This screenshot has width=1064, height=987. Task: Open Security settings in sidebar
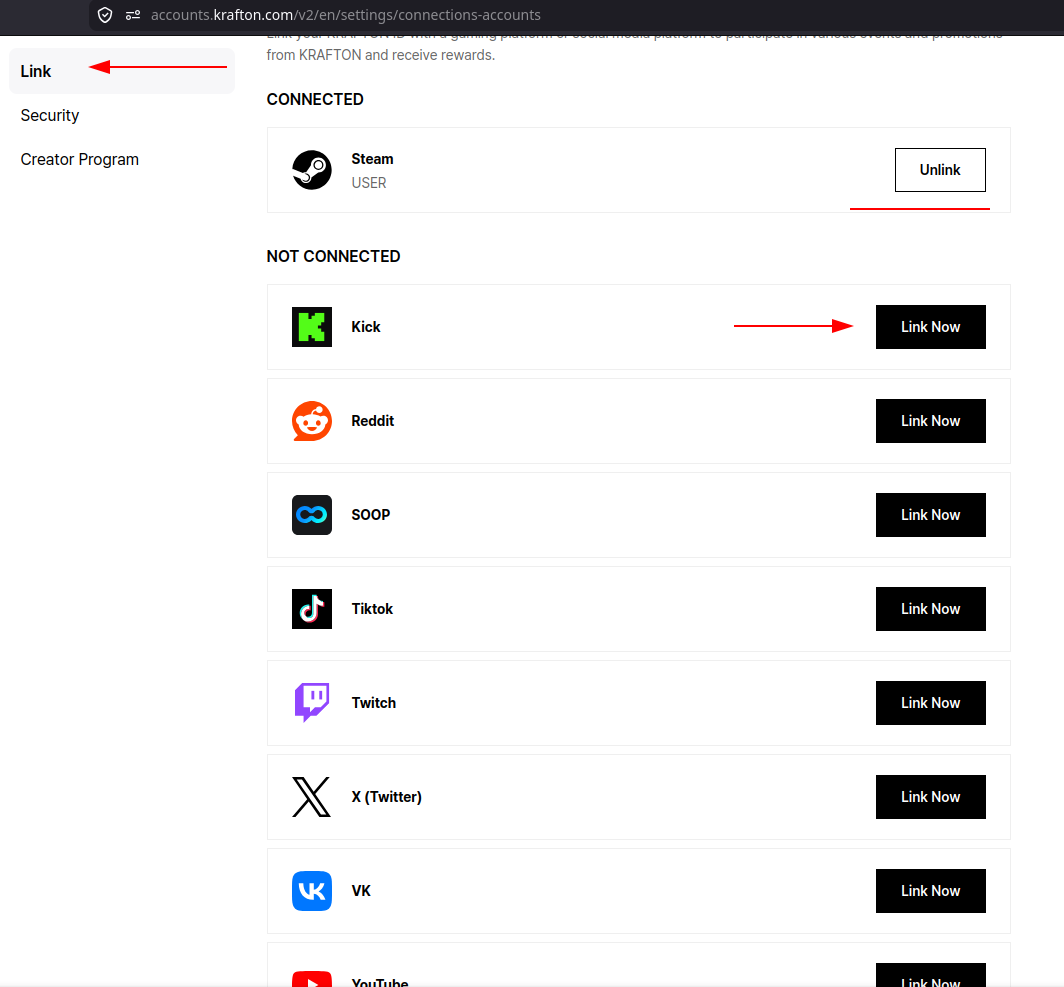click(50, 115)
